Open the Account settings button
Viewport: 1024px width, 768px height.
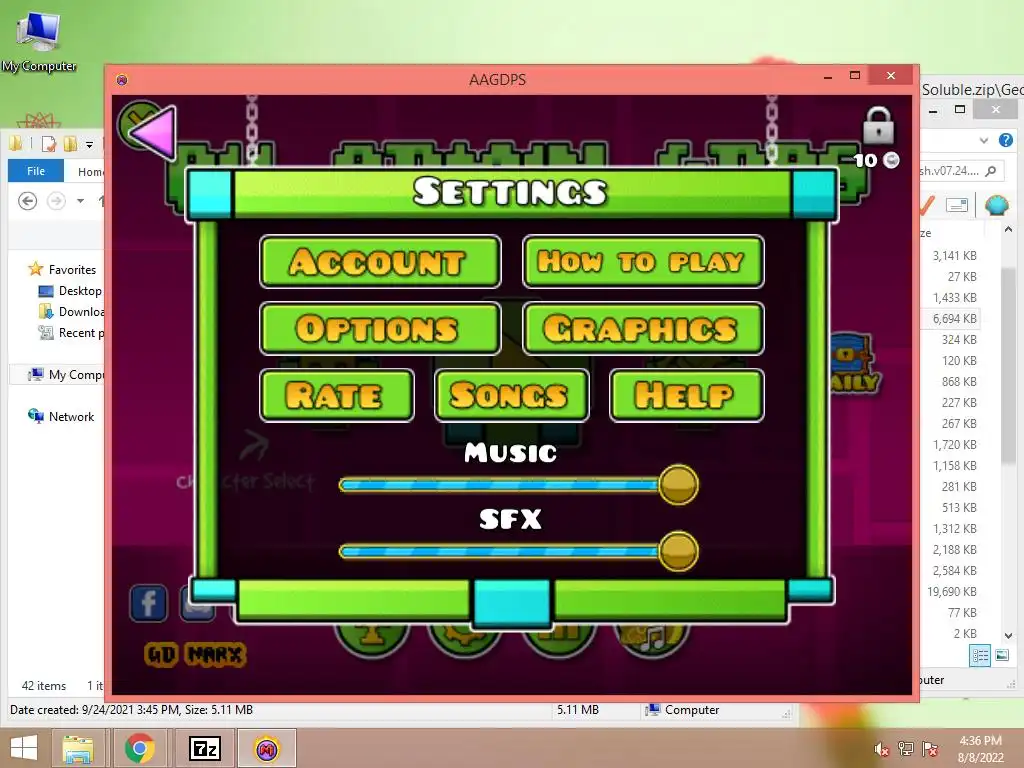pyautogui.click(x=380, y=262)
